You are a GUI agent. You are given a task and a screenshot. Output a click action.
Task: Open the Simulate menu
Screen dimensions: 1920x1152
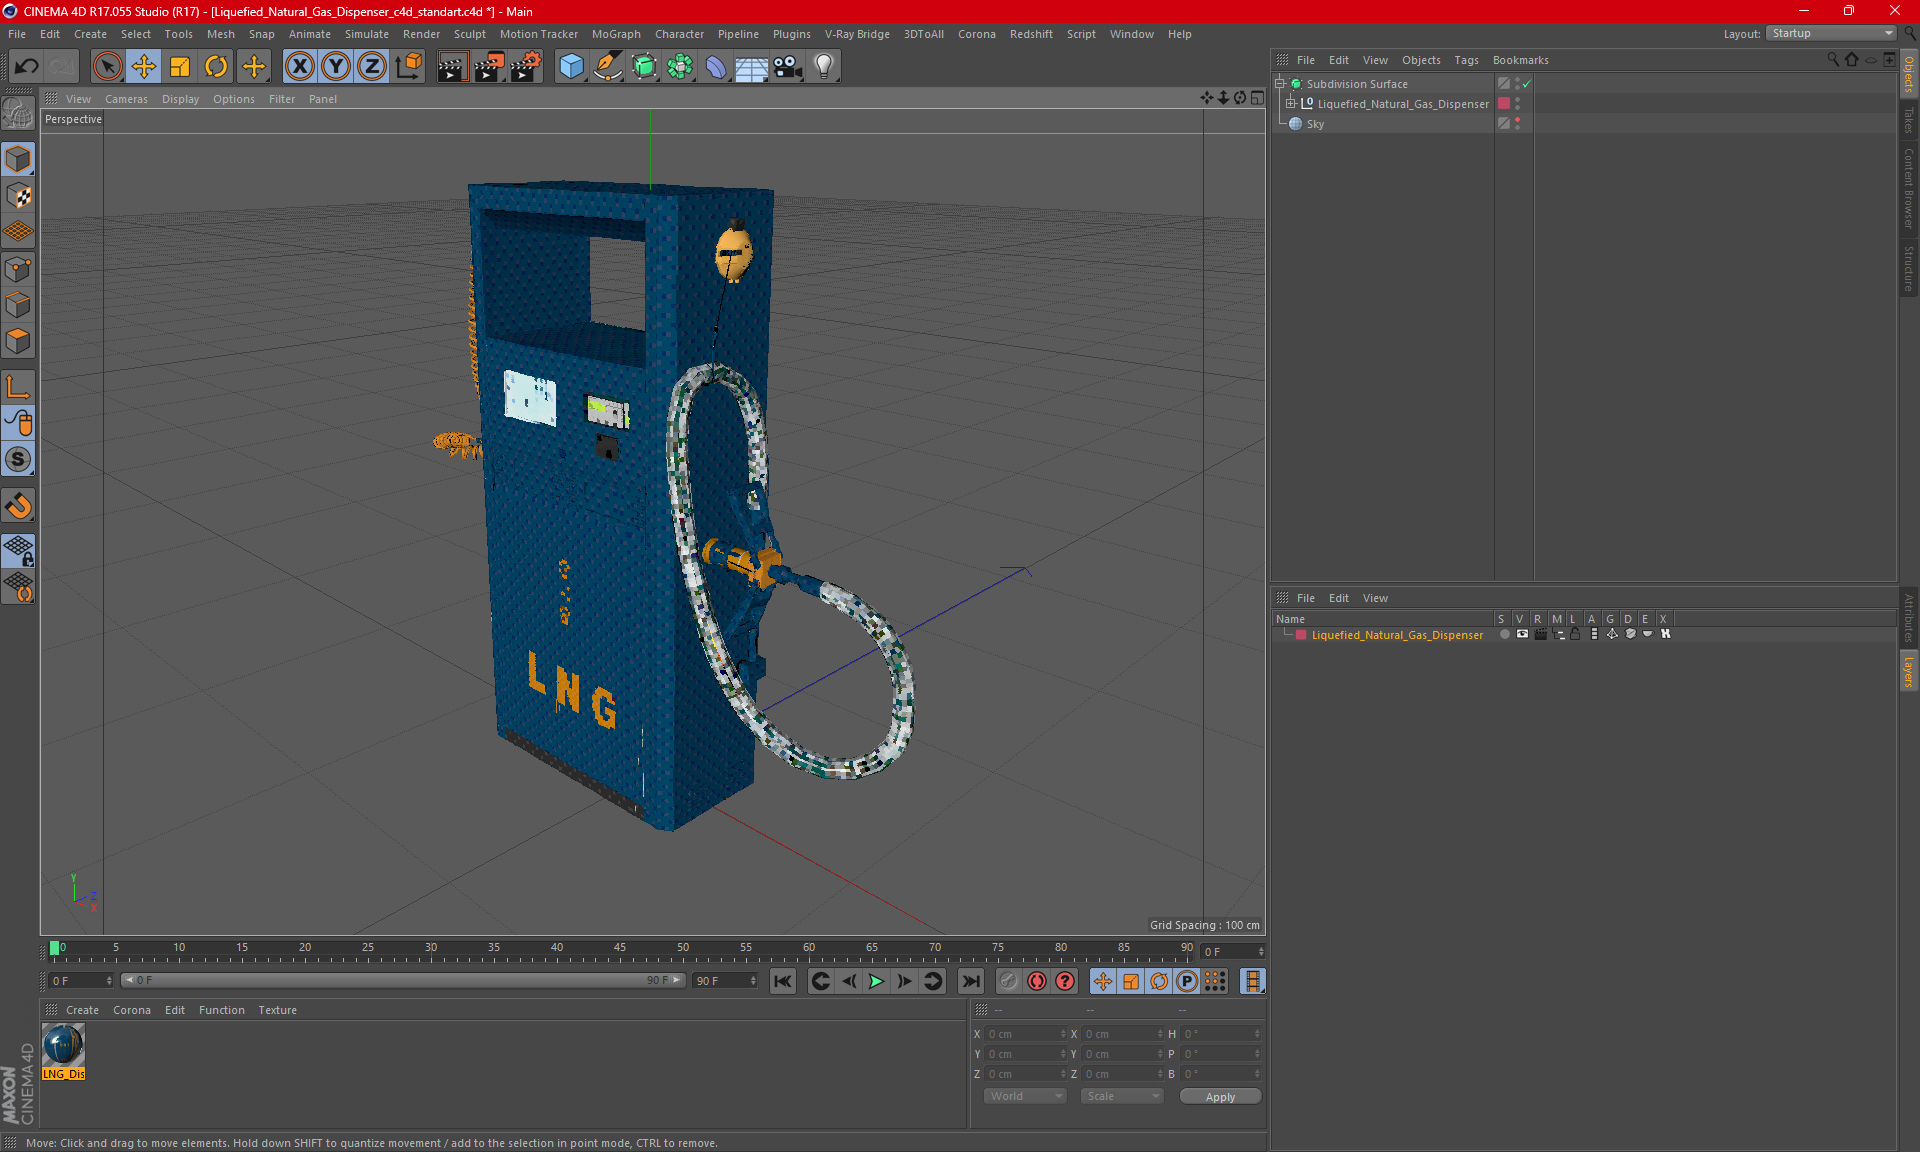[366, 34]
